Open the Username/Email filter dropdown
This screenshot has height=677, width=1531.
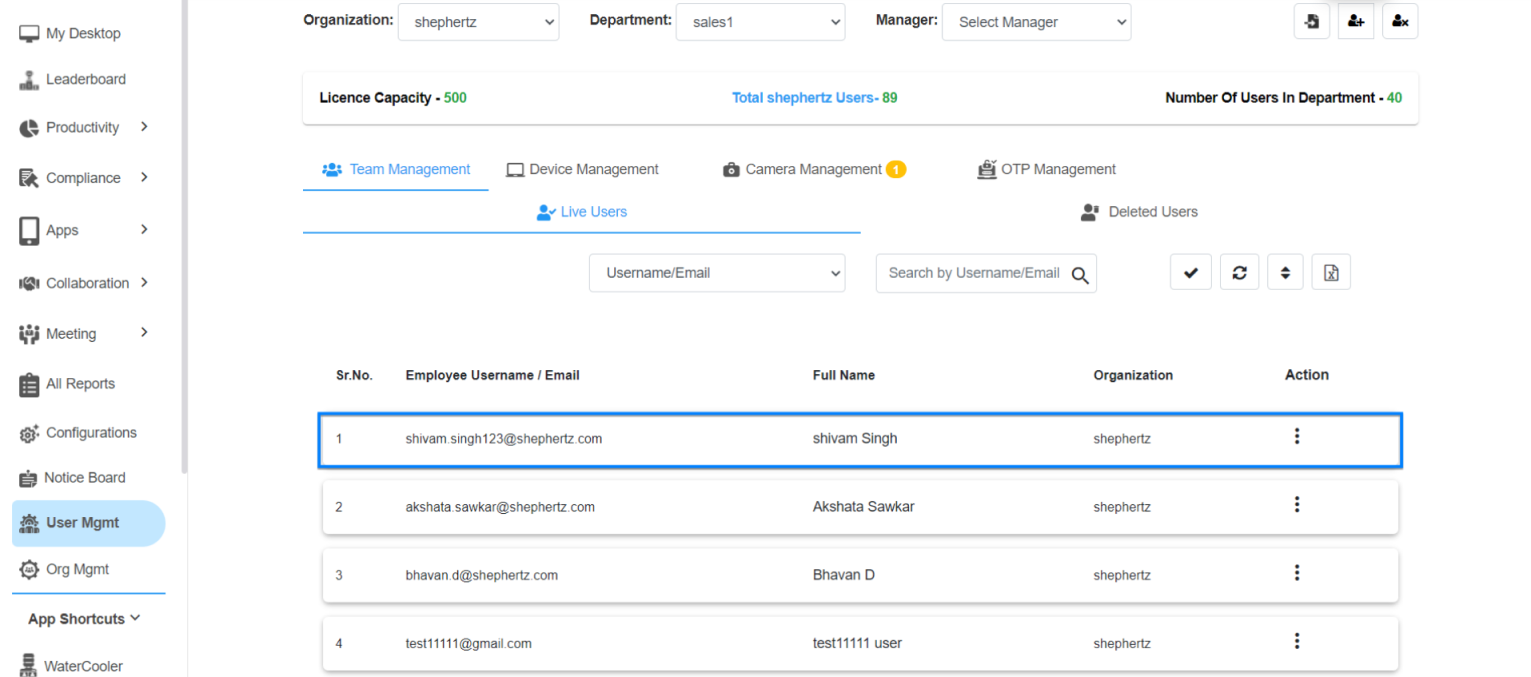pyautogui.click(x=717, y=273)
